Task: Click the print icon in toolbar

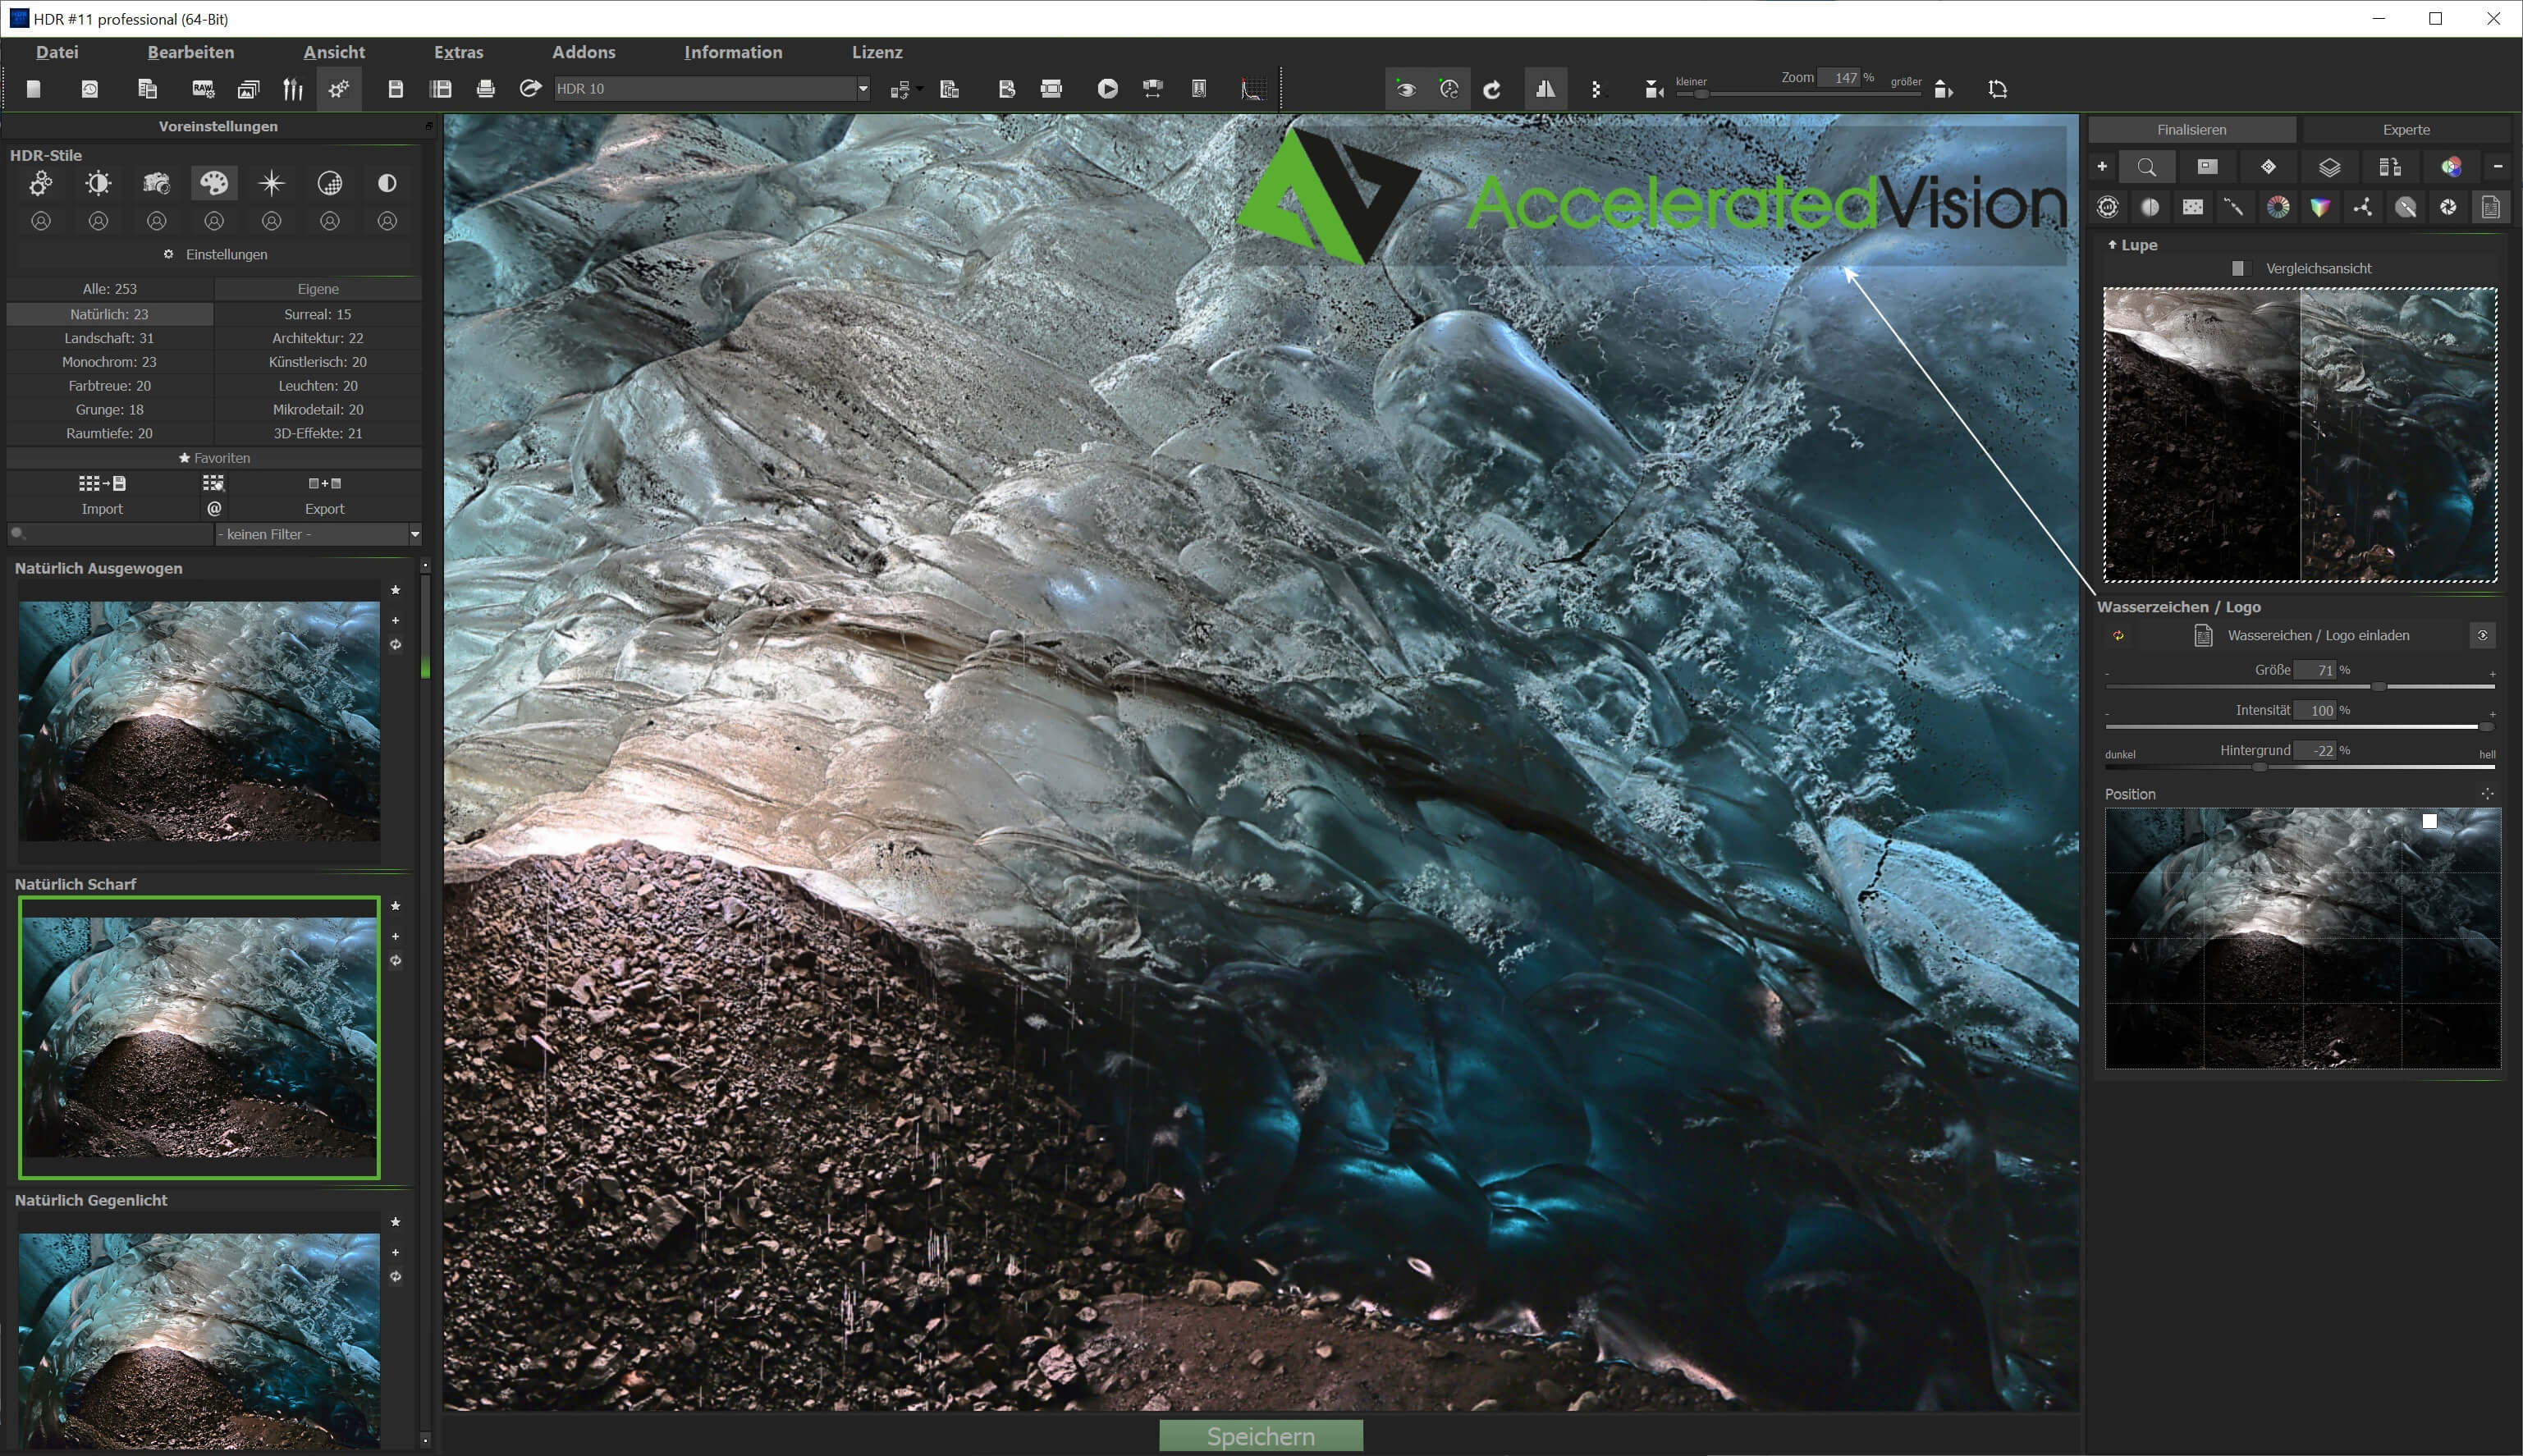Action: pyautogui.click(x=486, y=89)
